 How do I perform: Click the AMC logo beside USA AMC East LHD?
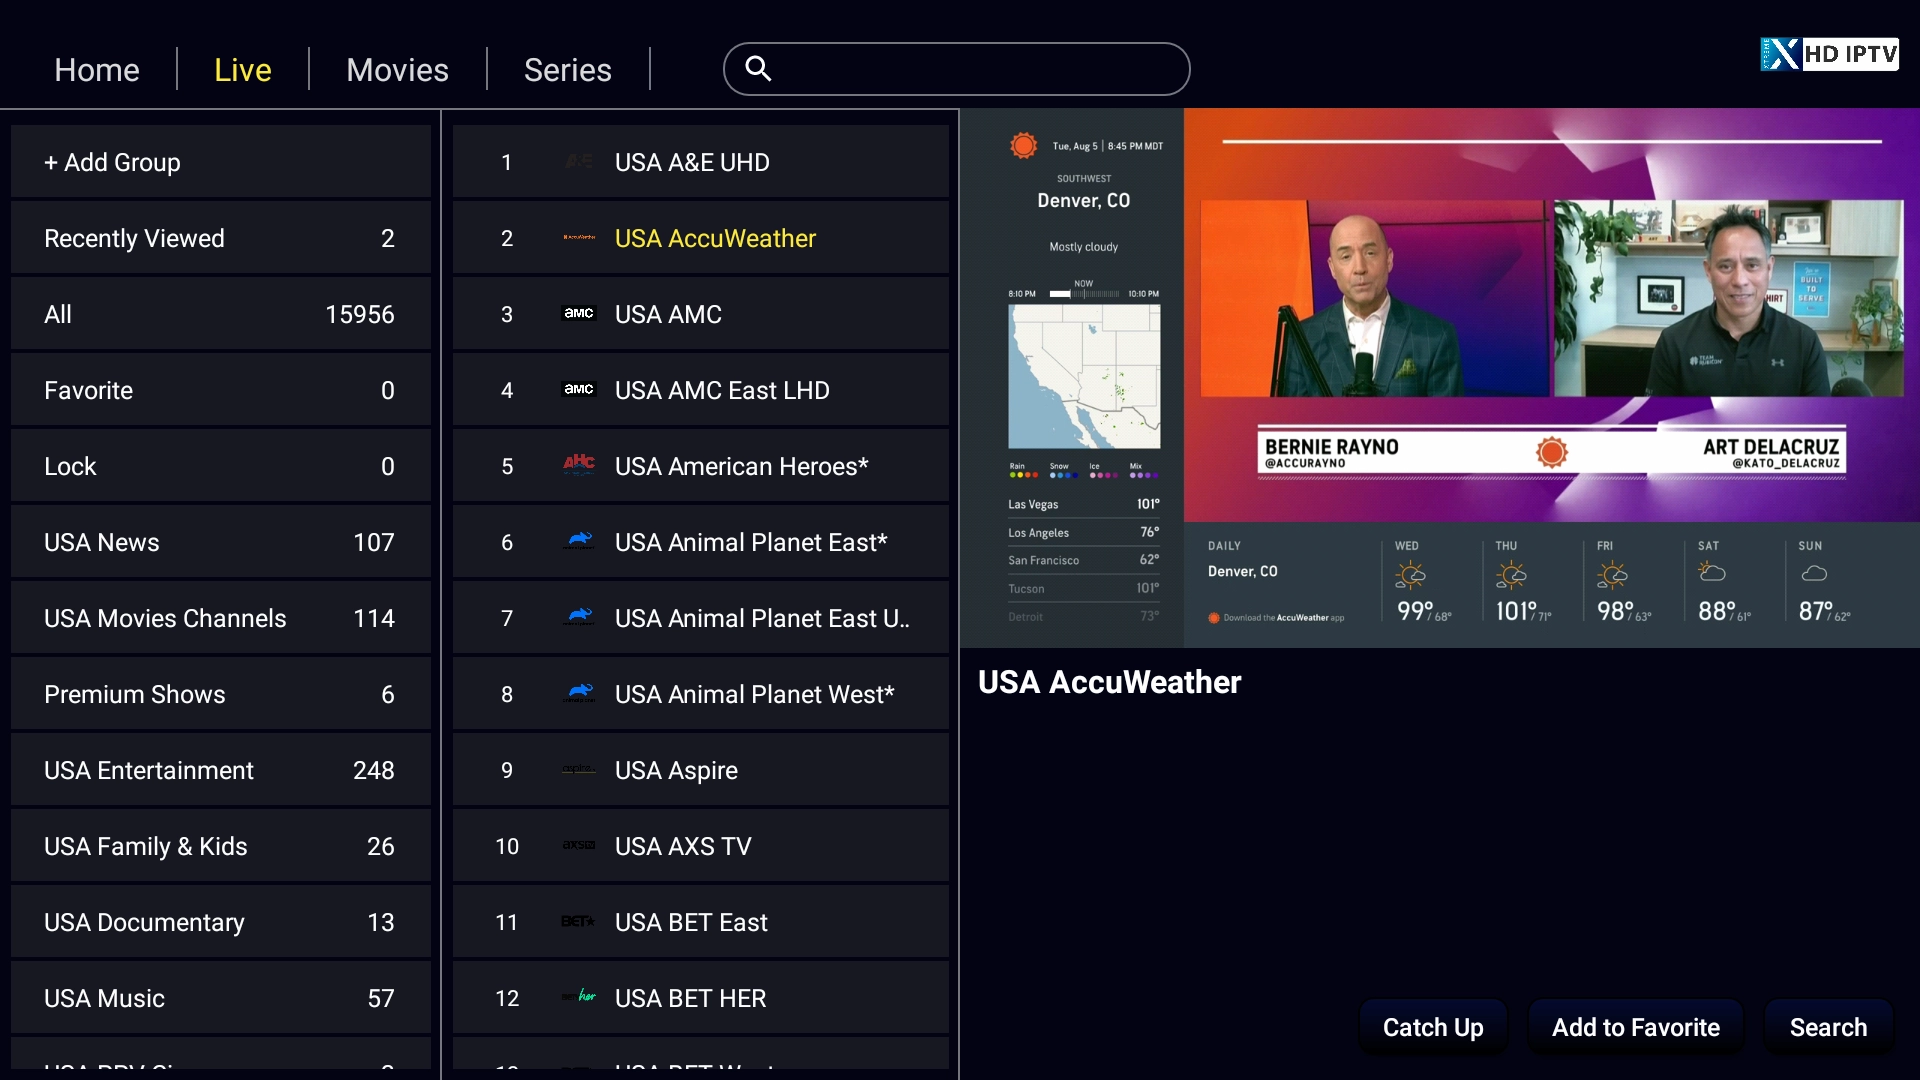579,389
